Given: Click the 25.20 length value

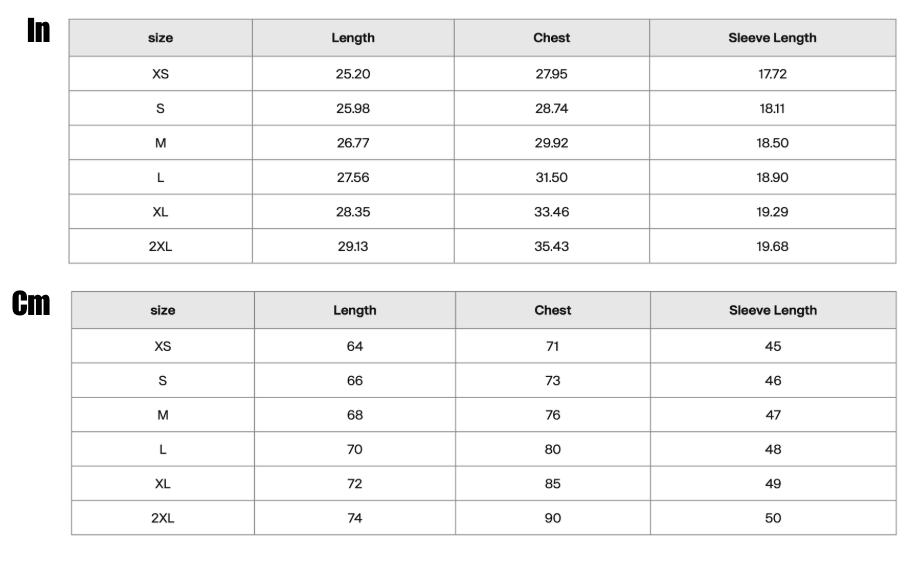Looking at the screenshot, I should (x=353, y=74).
